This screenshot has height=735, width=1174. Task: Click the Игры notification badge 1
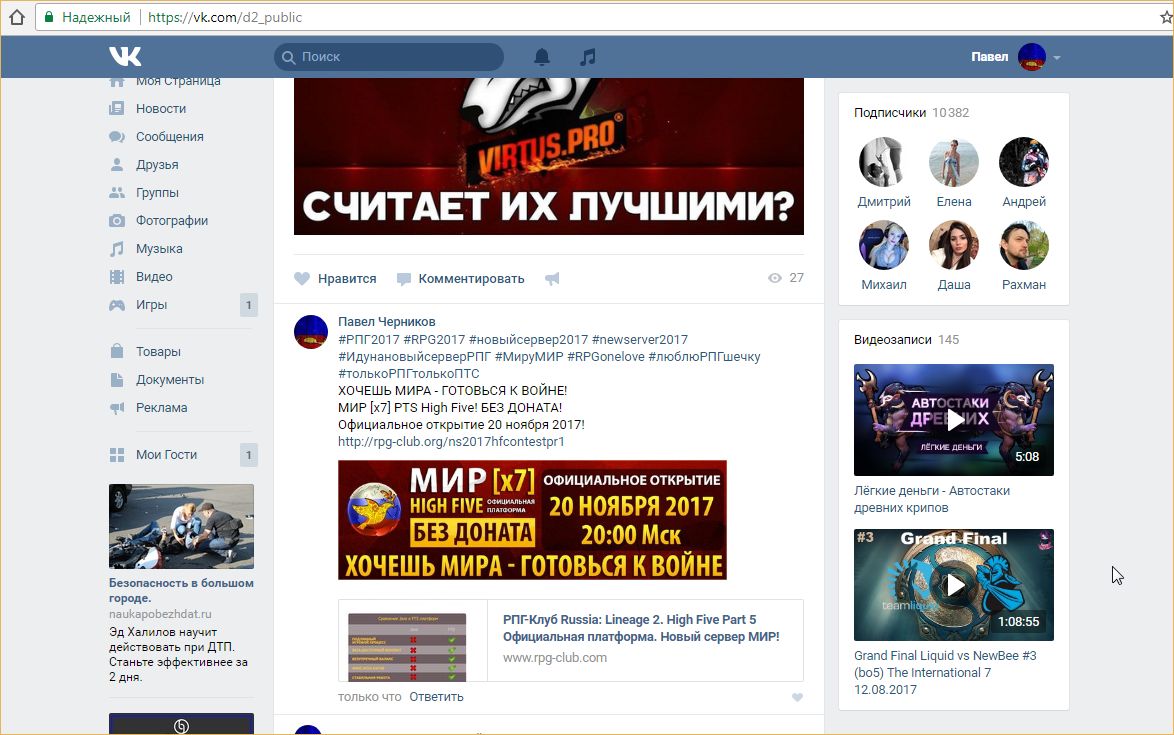[249, 305]
